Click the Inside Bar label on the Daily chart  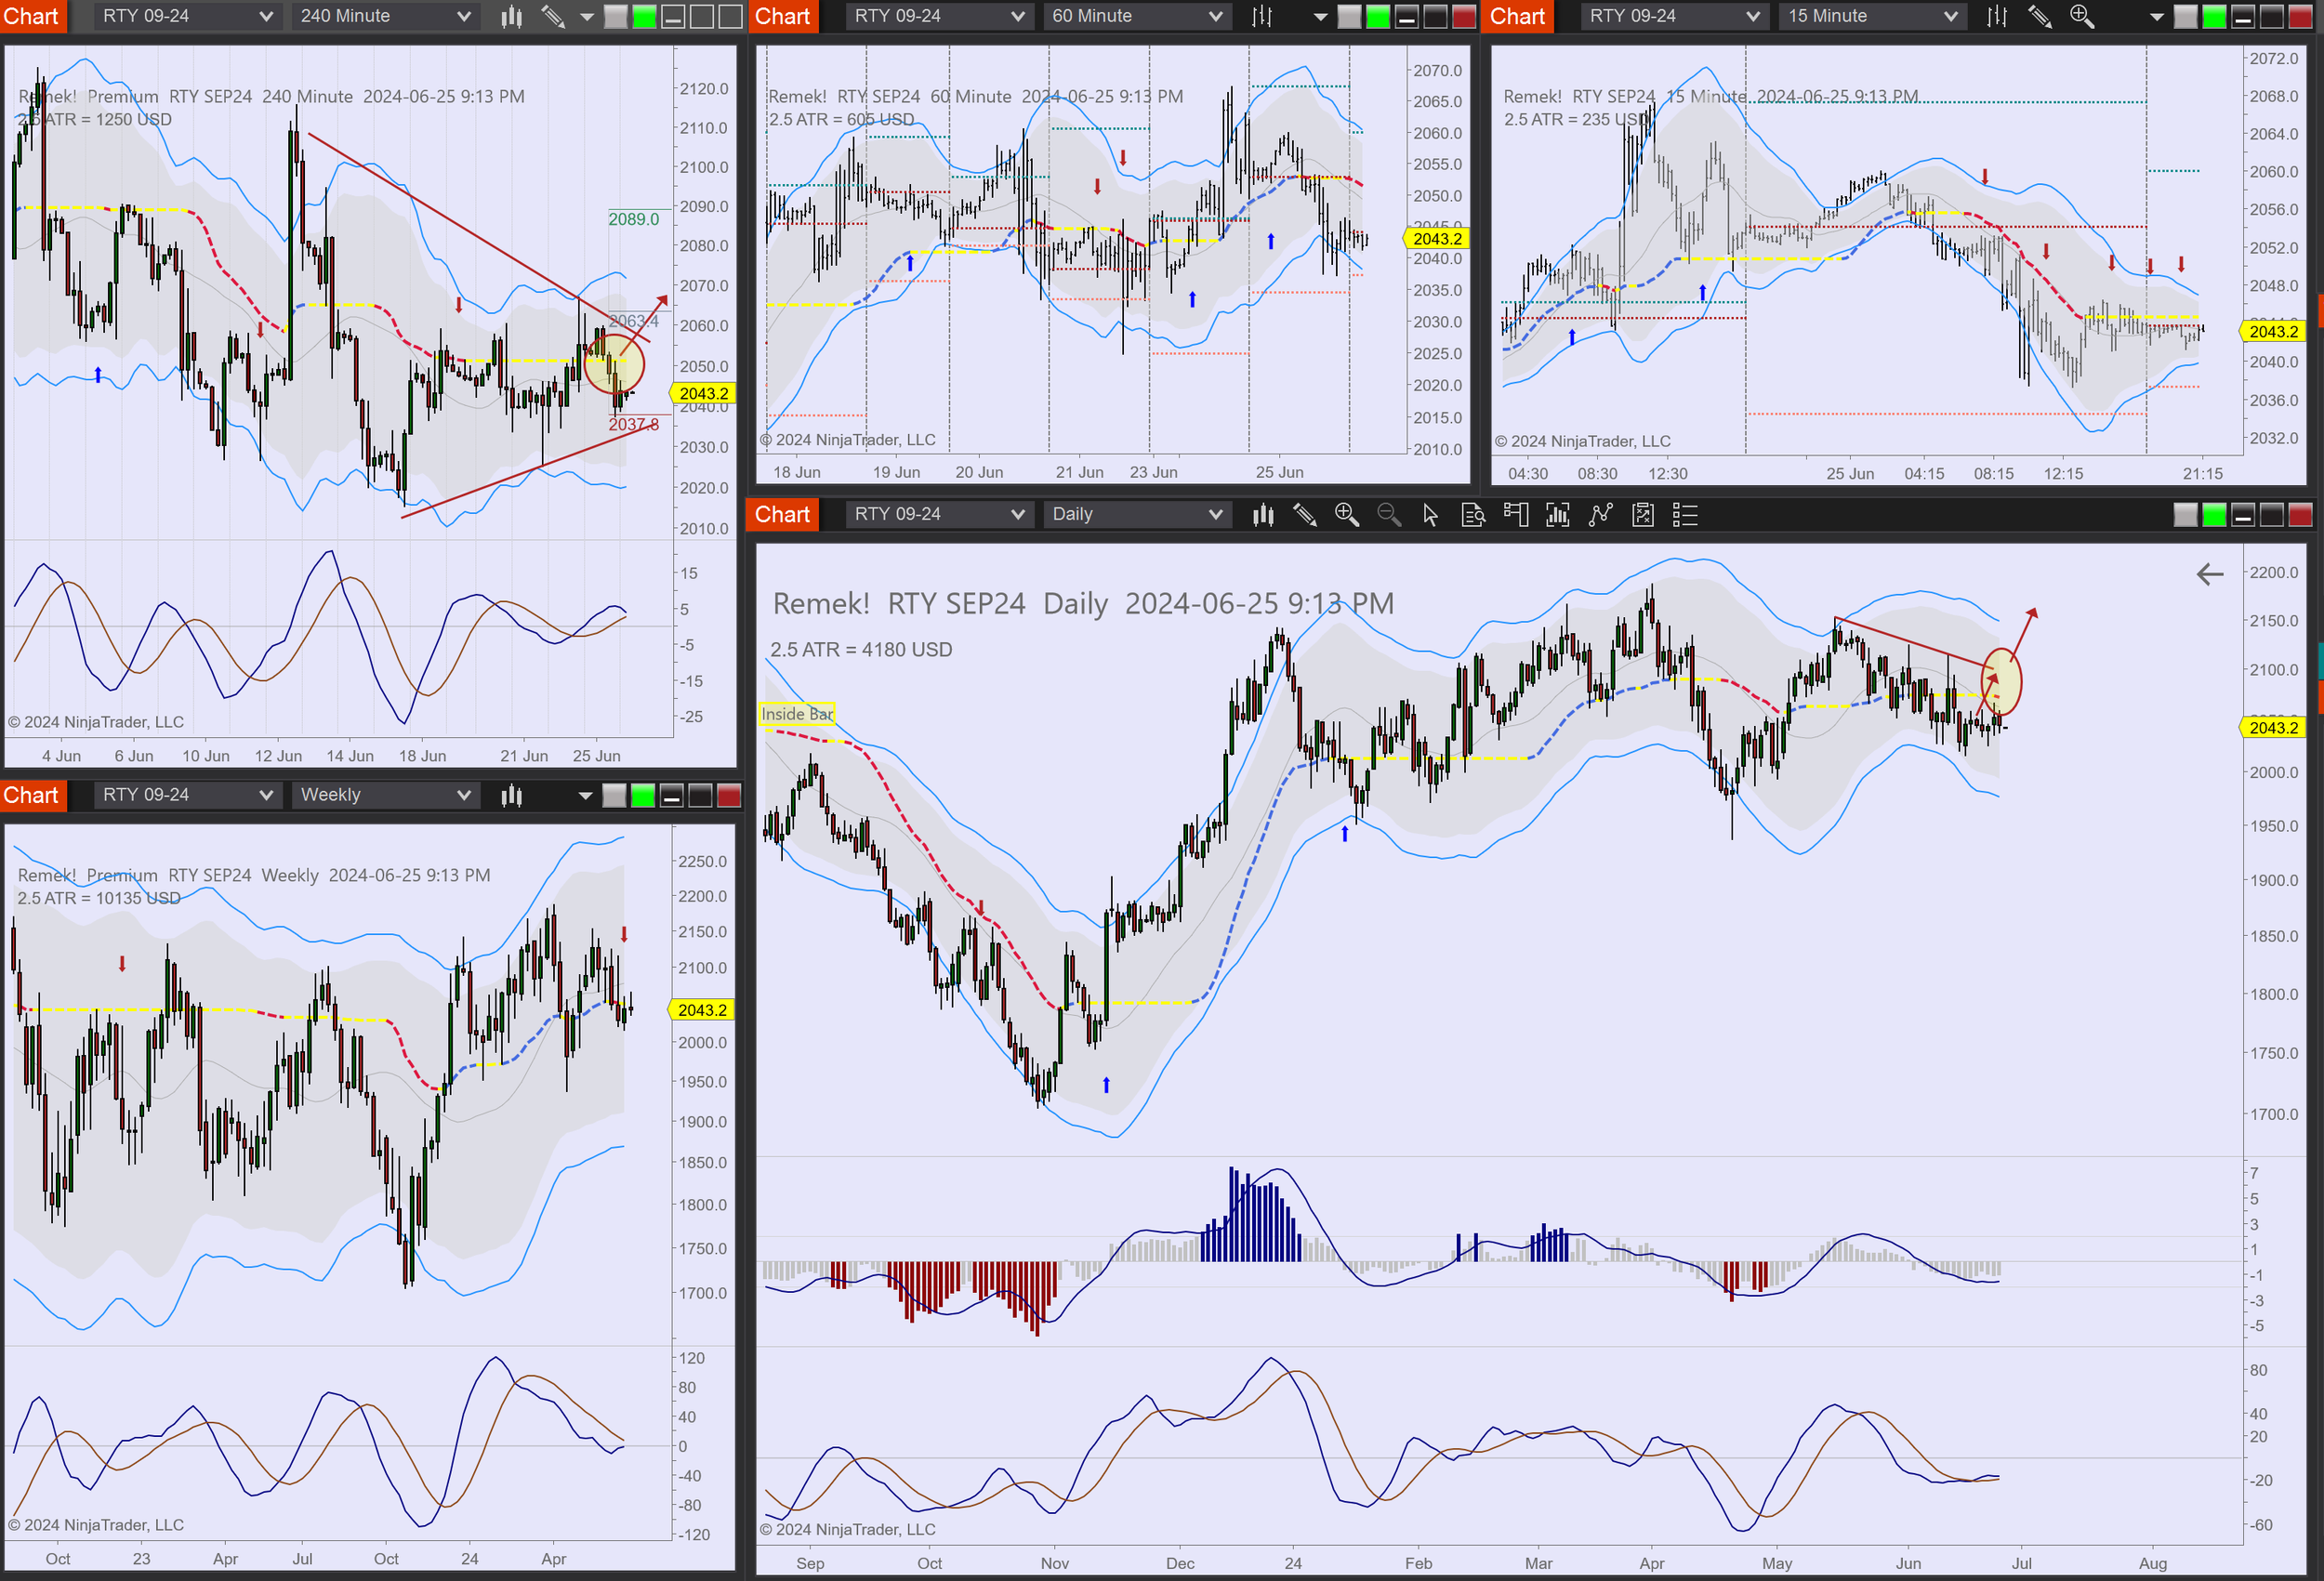click(797, 714)
